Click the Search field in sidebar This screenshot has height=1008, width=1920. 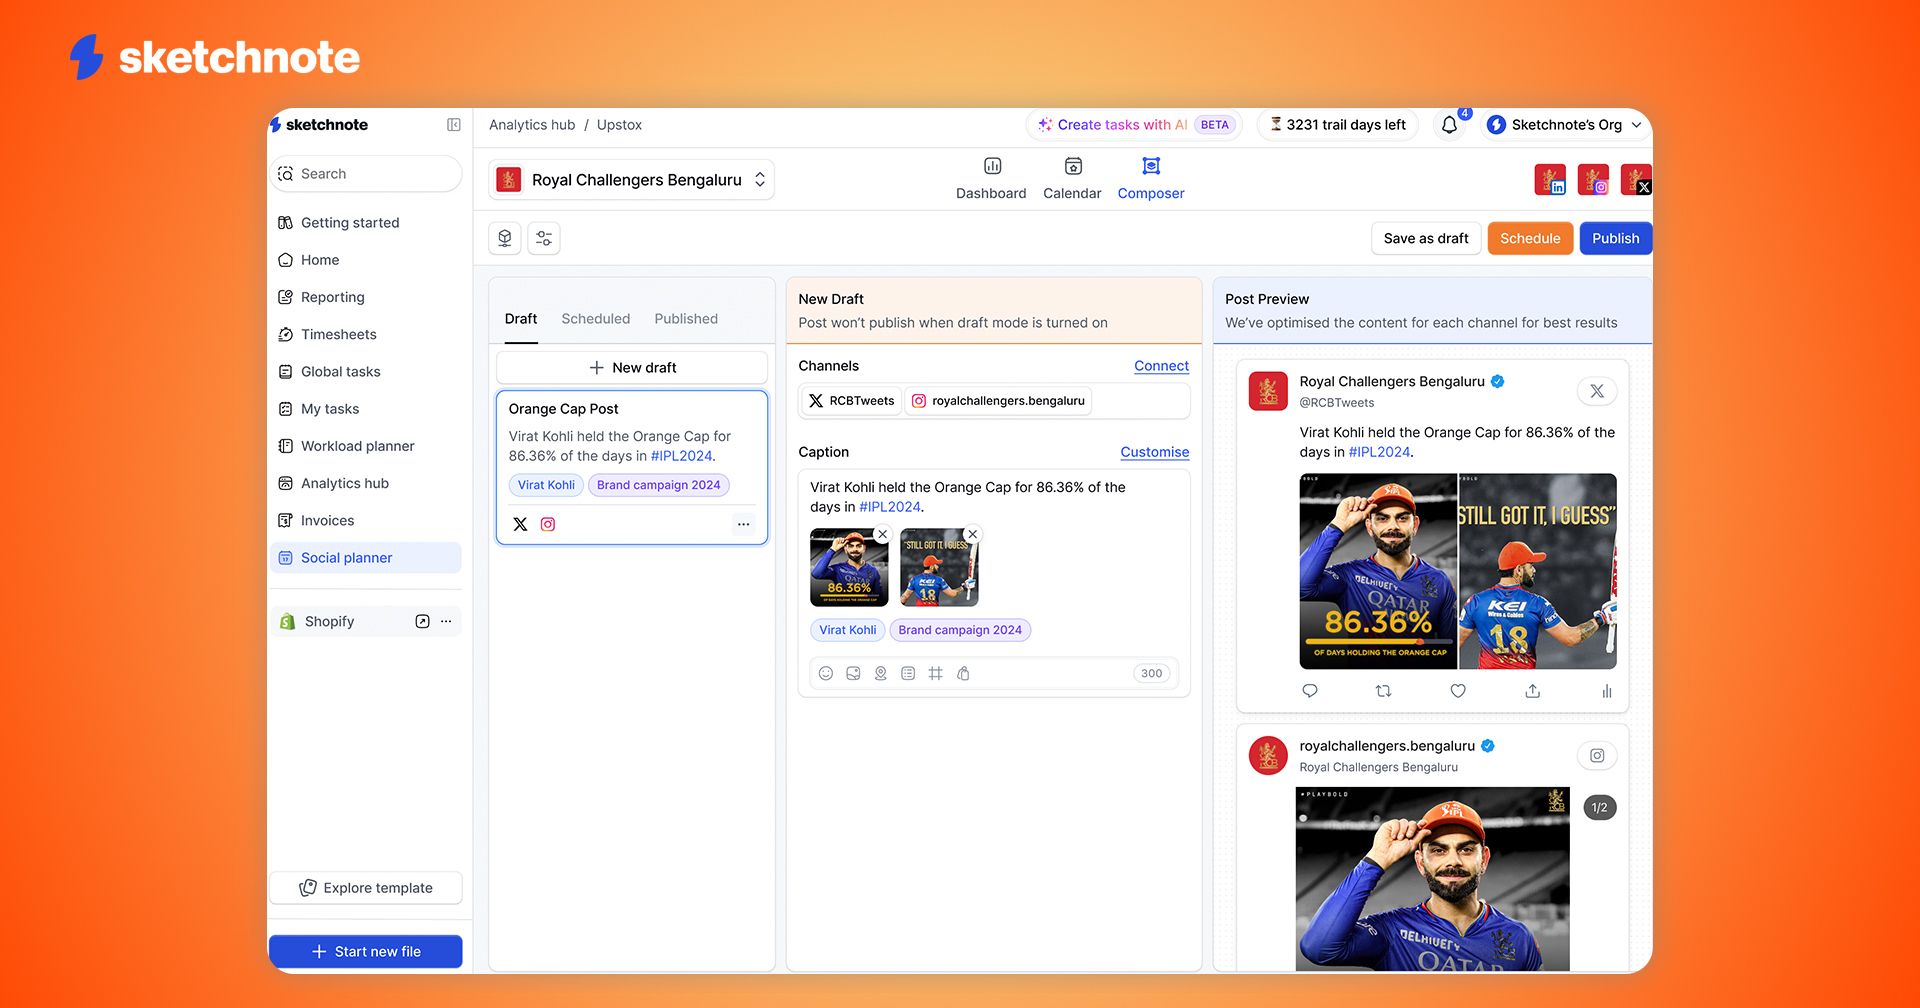[x=366, y=174]
